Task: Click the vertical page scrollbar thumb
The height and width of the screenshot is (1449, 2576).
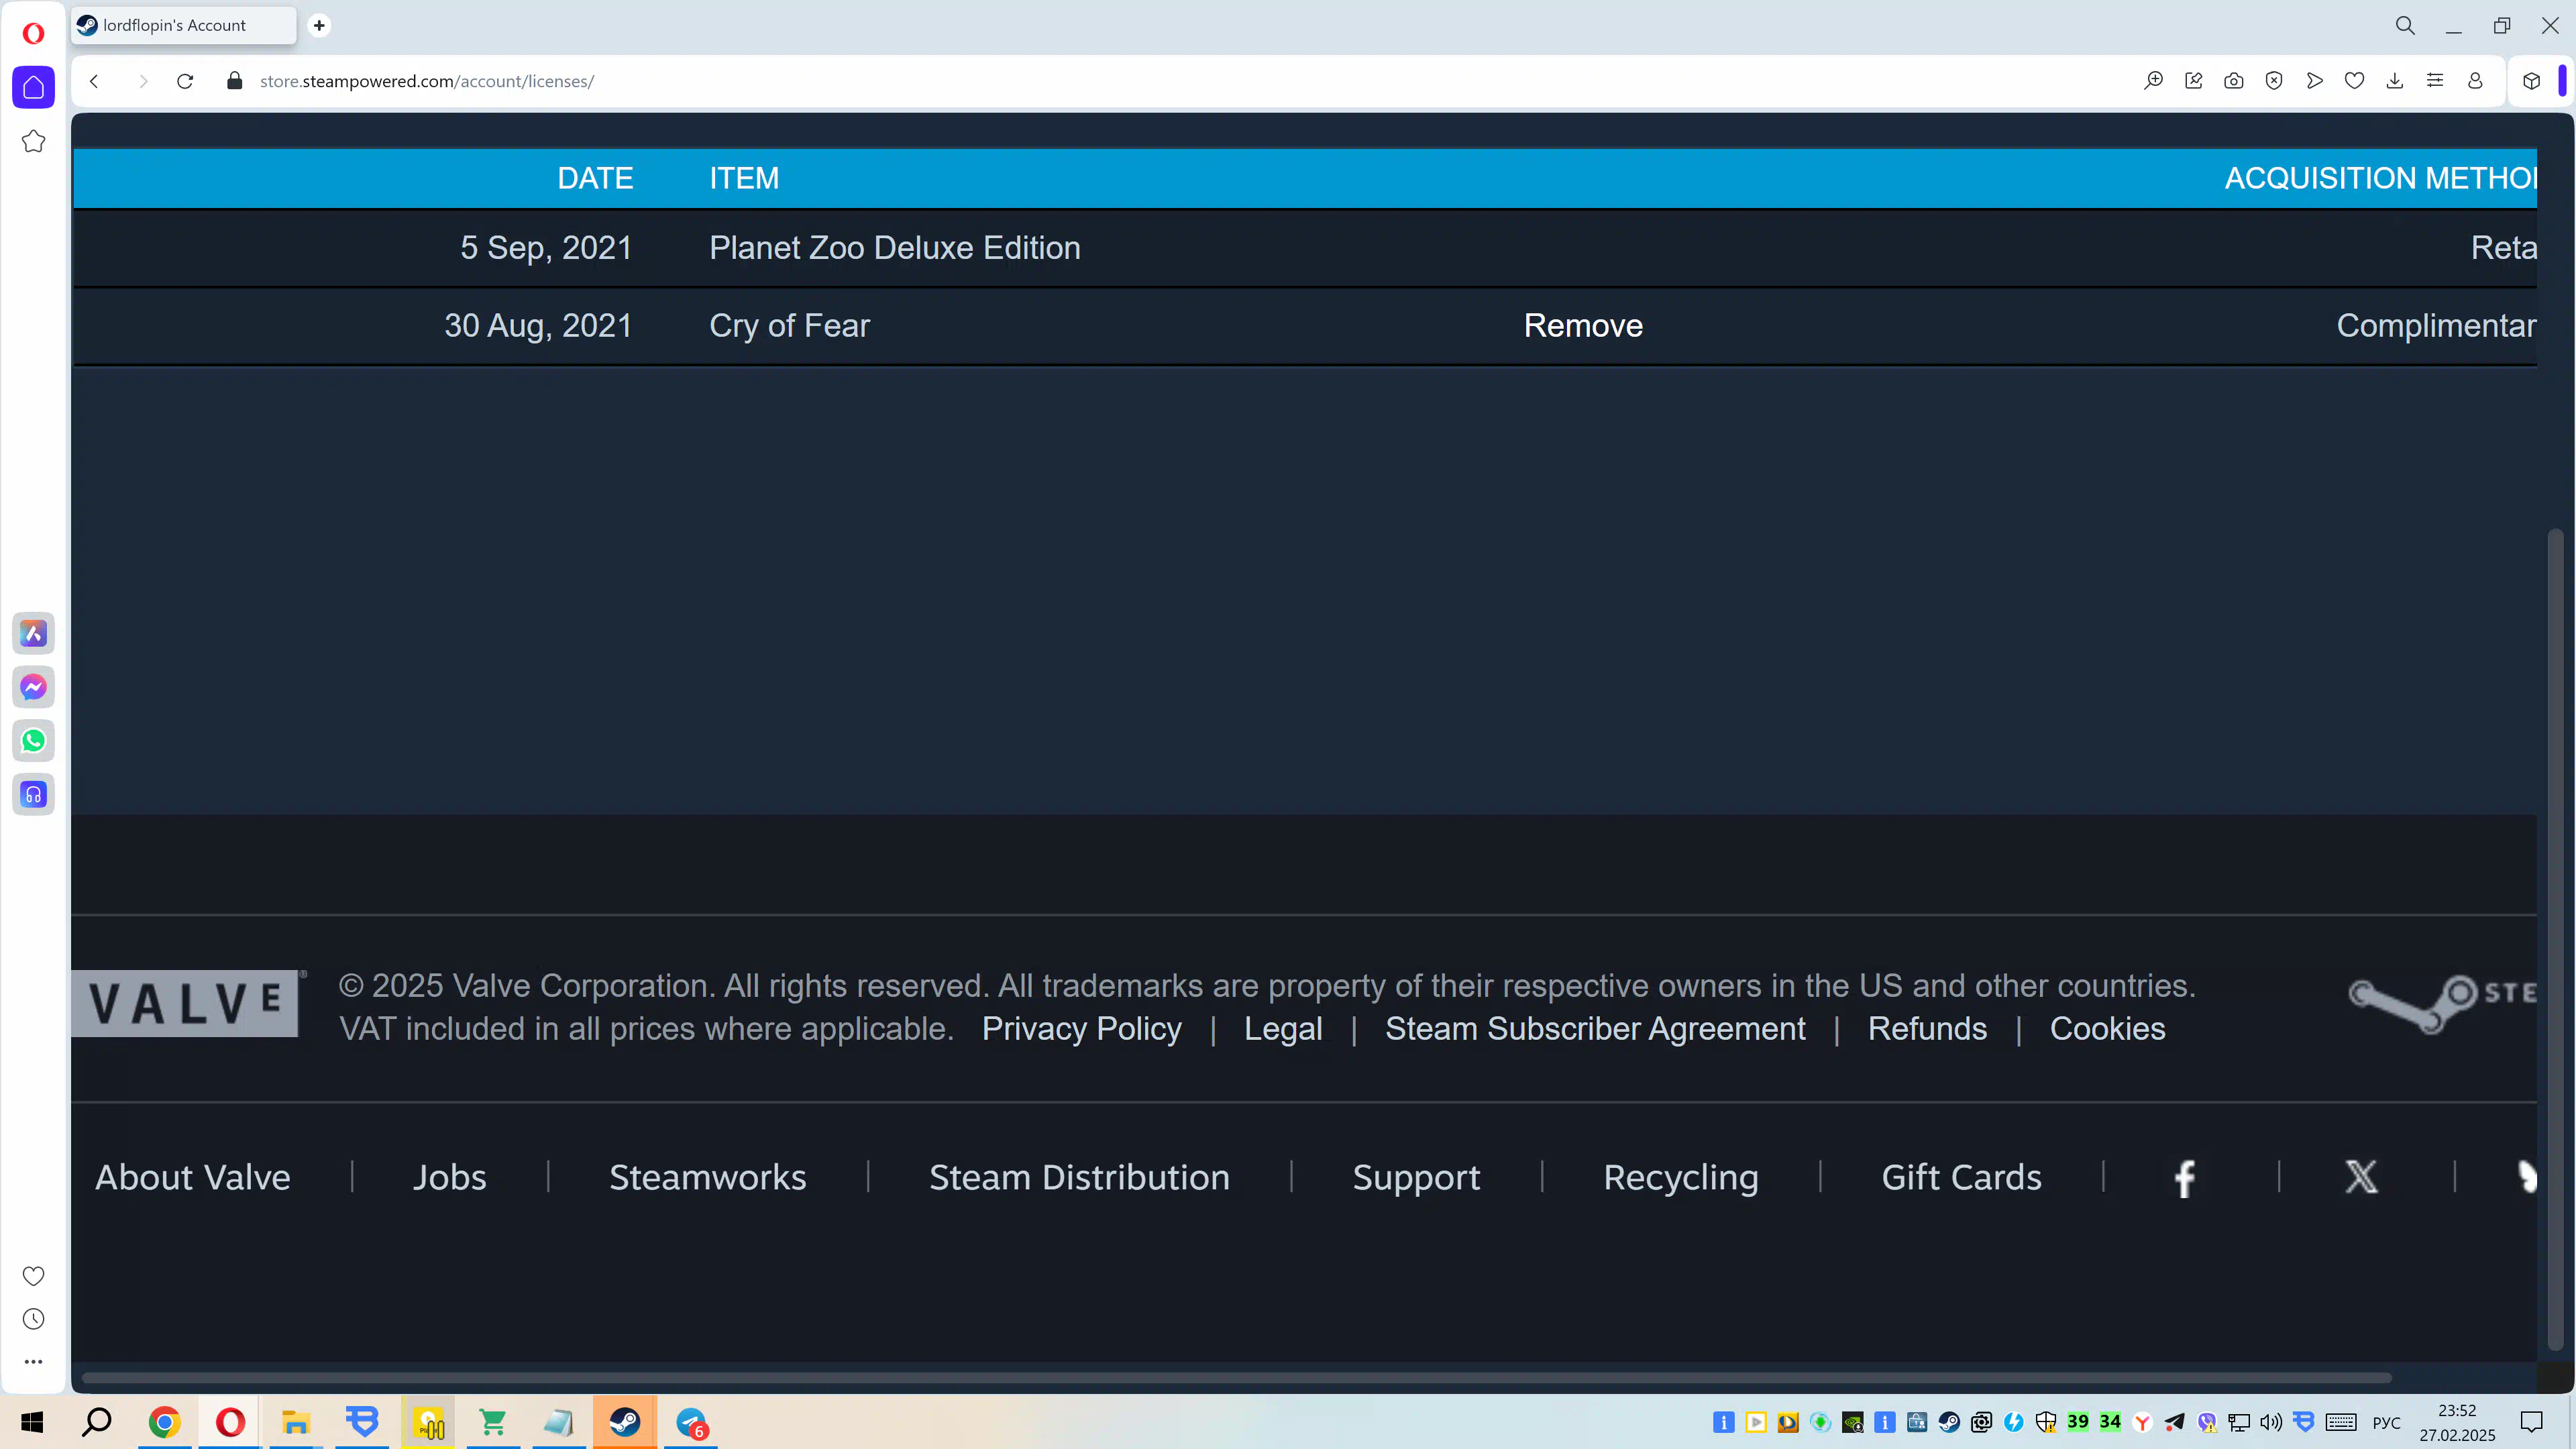Action: [x=2555, y=940]
